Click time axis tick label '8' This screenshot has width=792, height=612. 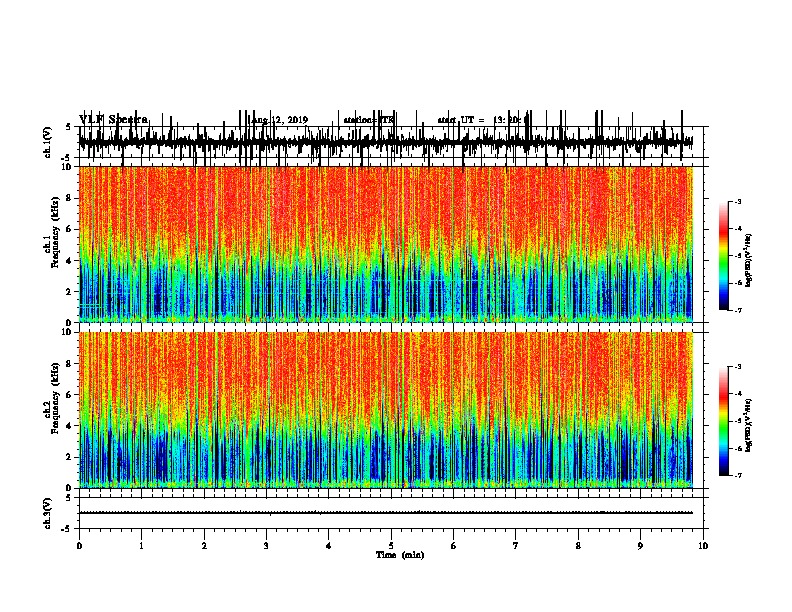(x=578, y=546)
